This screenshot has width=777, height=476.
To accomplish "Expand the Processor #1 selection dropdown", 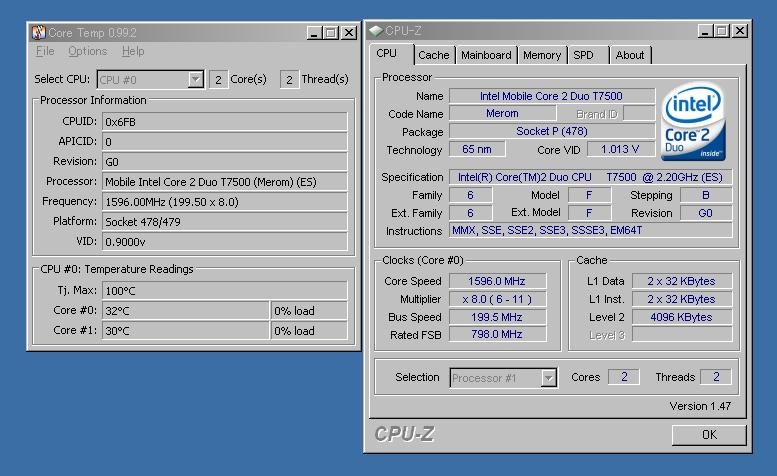I will tap(548, 378).
